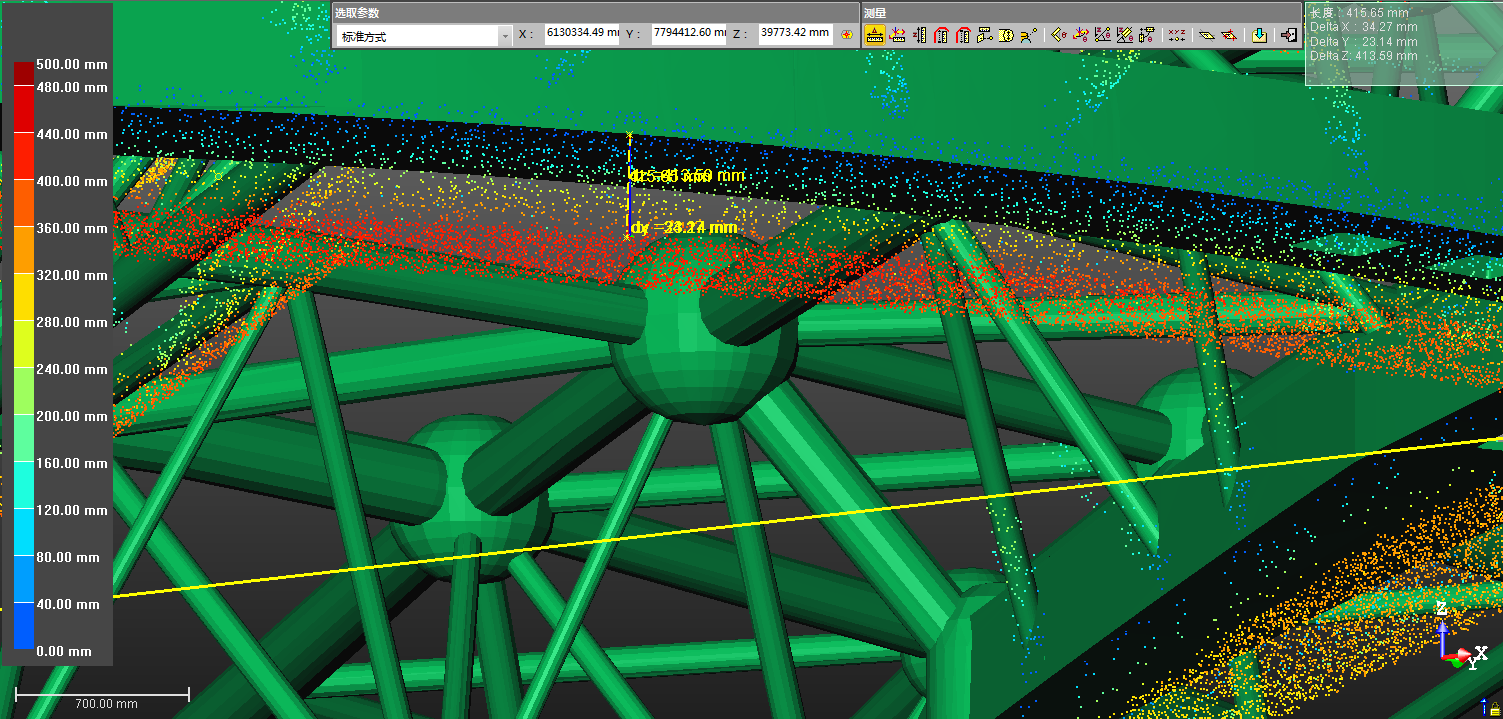The width and height of the screenshot is (1503, 719).
Task: Click the 测量 toolbar title
Action: (x=875, y=13)
